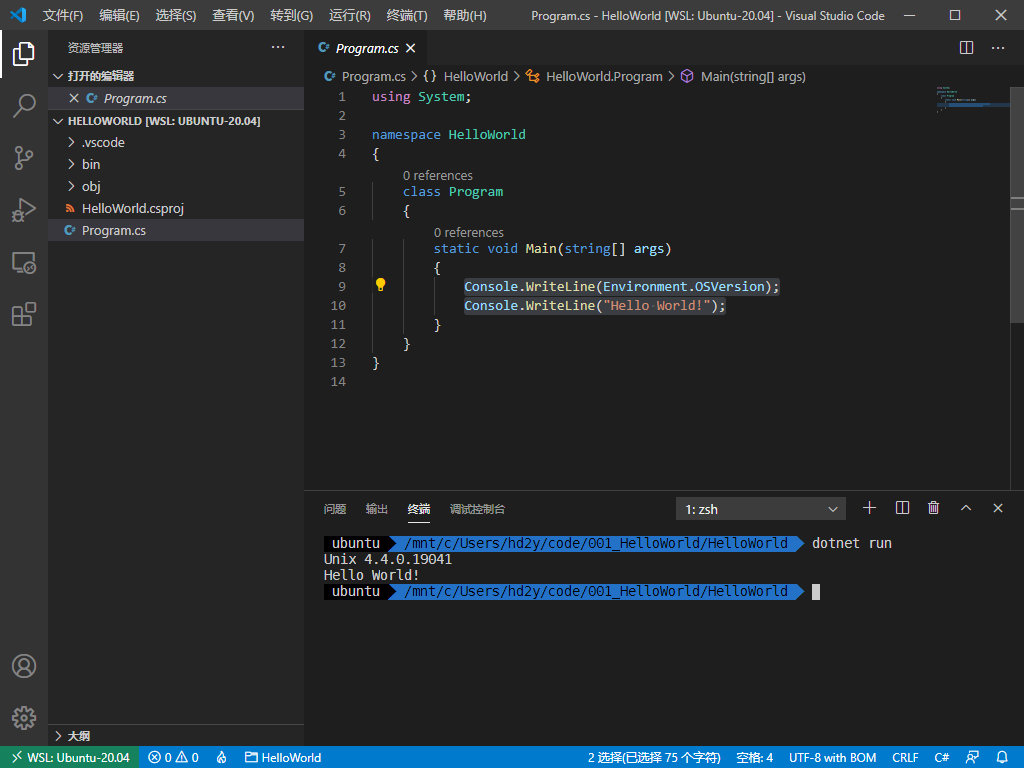Collapse the 打开的编辑器 section

click(177, 76)
